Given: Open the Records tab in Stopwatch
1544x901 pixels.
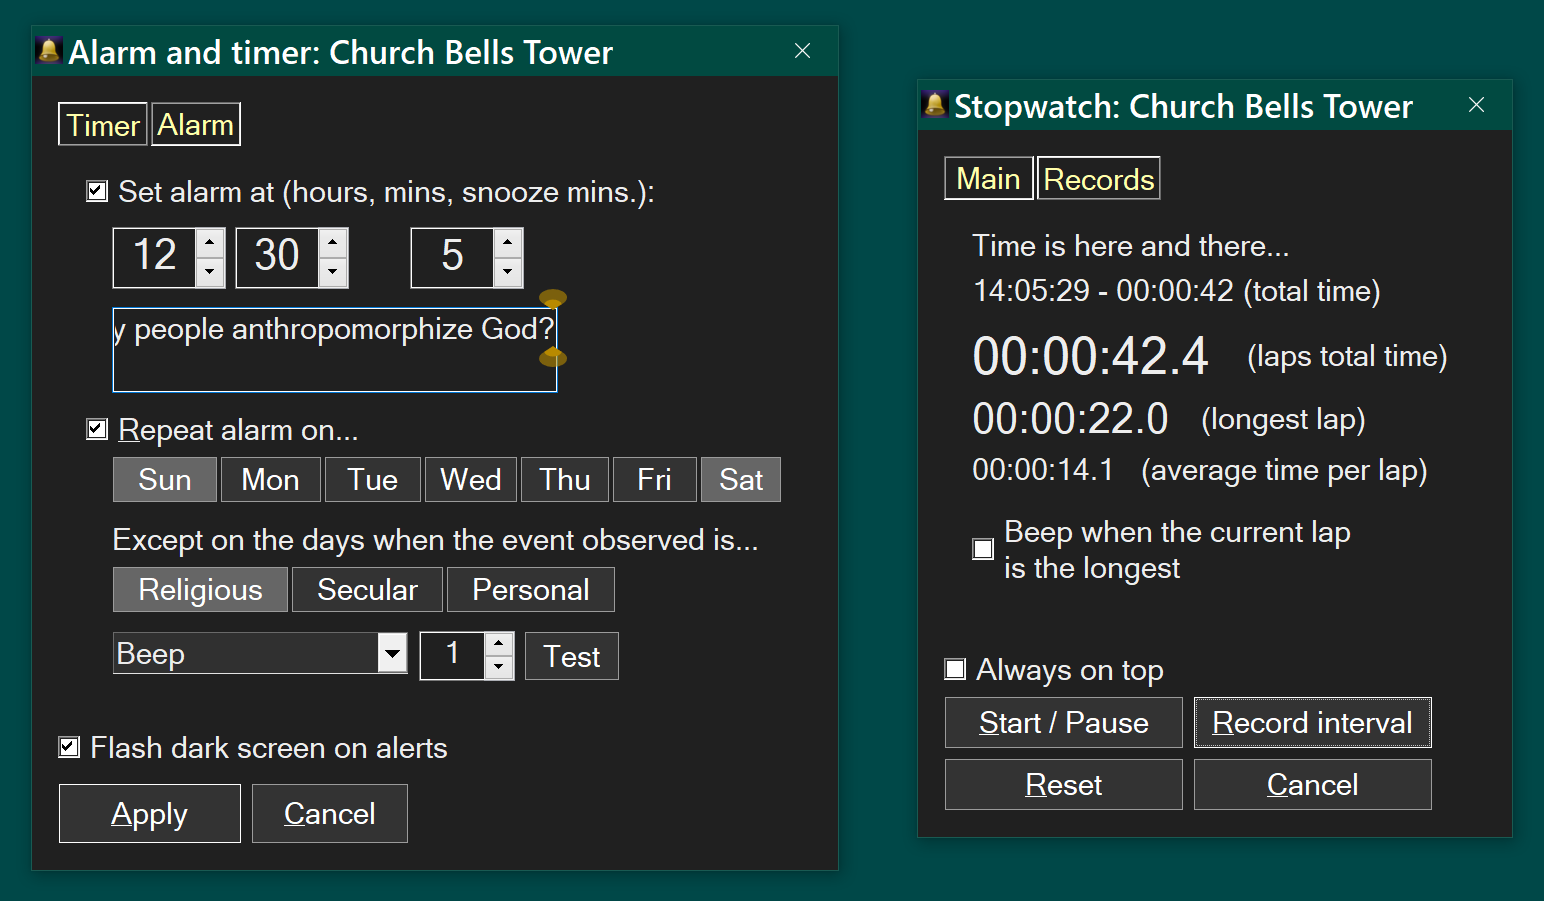Looking at the screenshot, I should [1098, 179].
